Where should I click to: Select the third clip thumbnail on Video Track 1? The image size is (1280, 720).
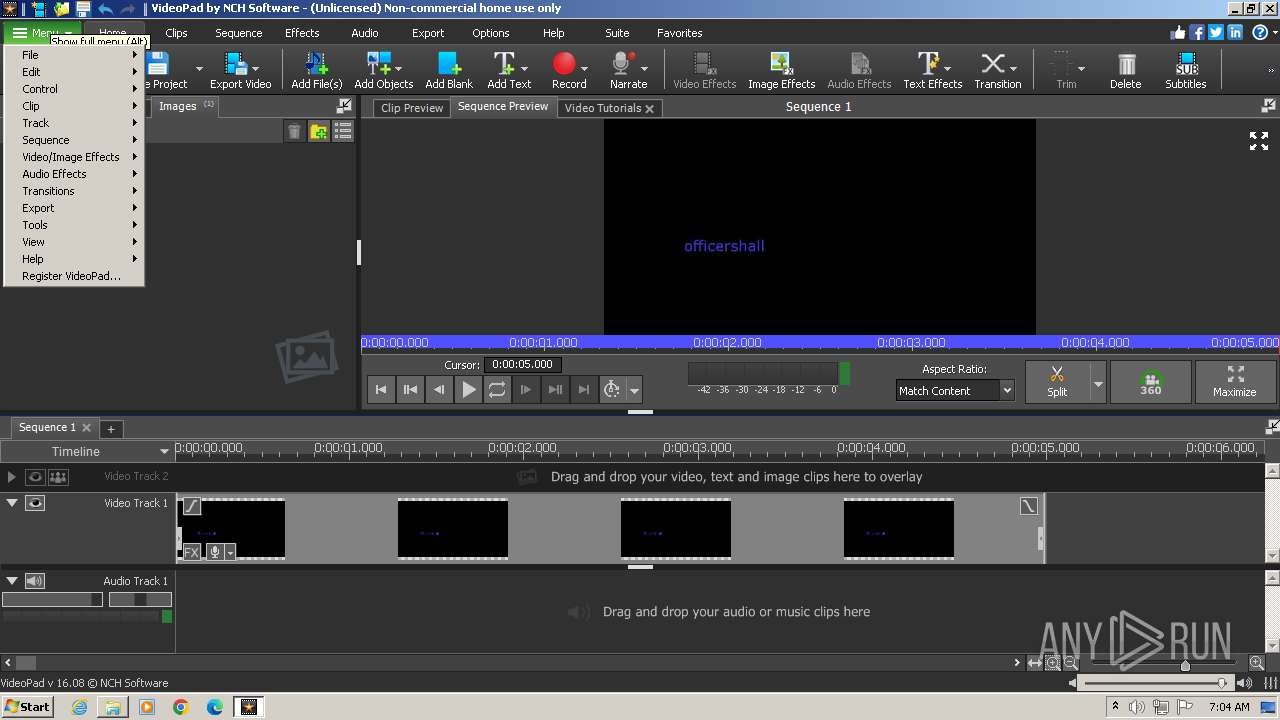676,529
